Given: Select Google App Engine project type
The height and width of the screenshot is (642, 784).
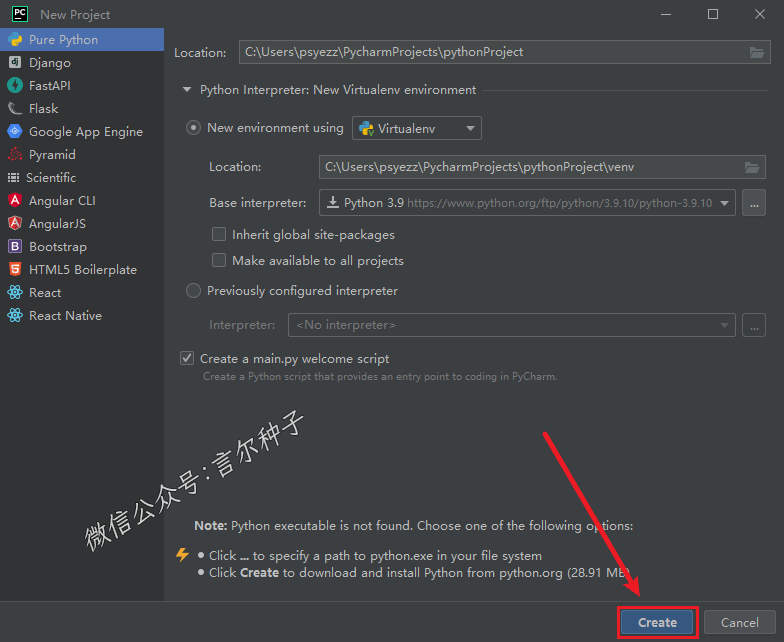Looking at the screenshot, I should pos(82,132).
